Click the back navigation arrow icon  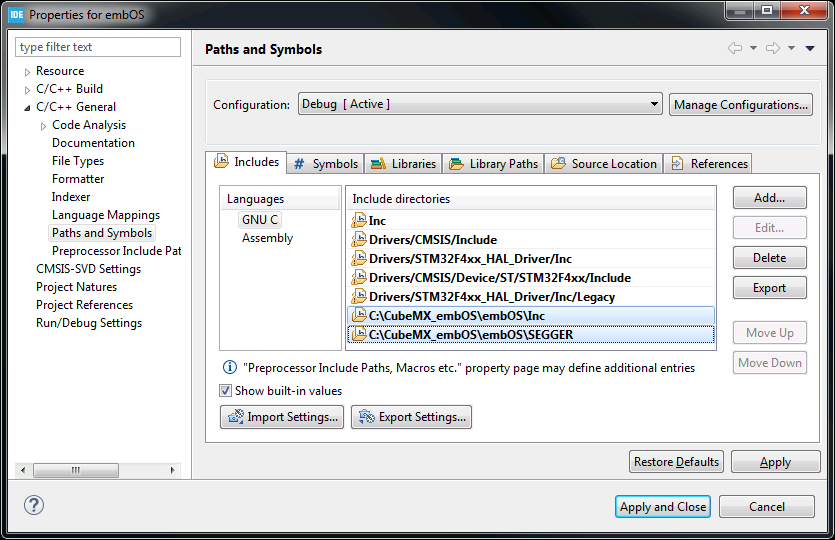pos(735,49)
